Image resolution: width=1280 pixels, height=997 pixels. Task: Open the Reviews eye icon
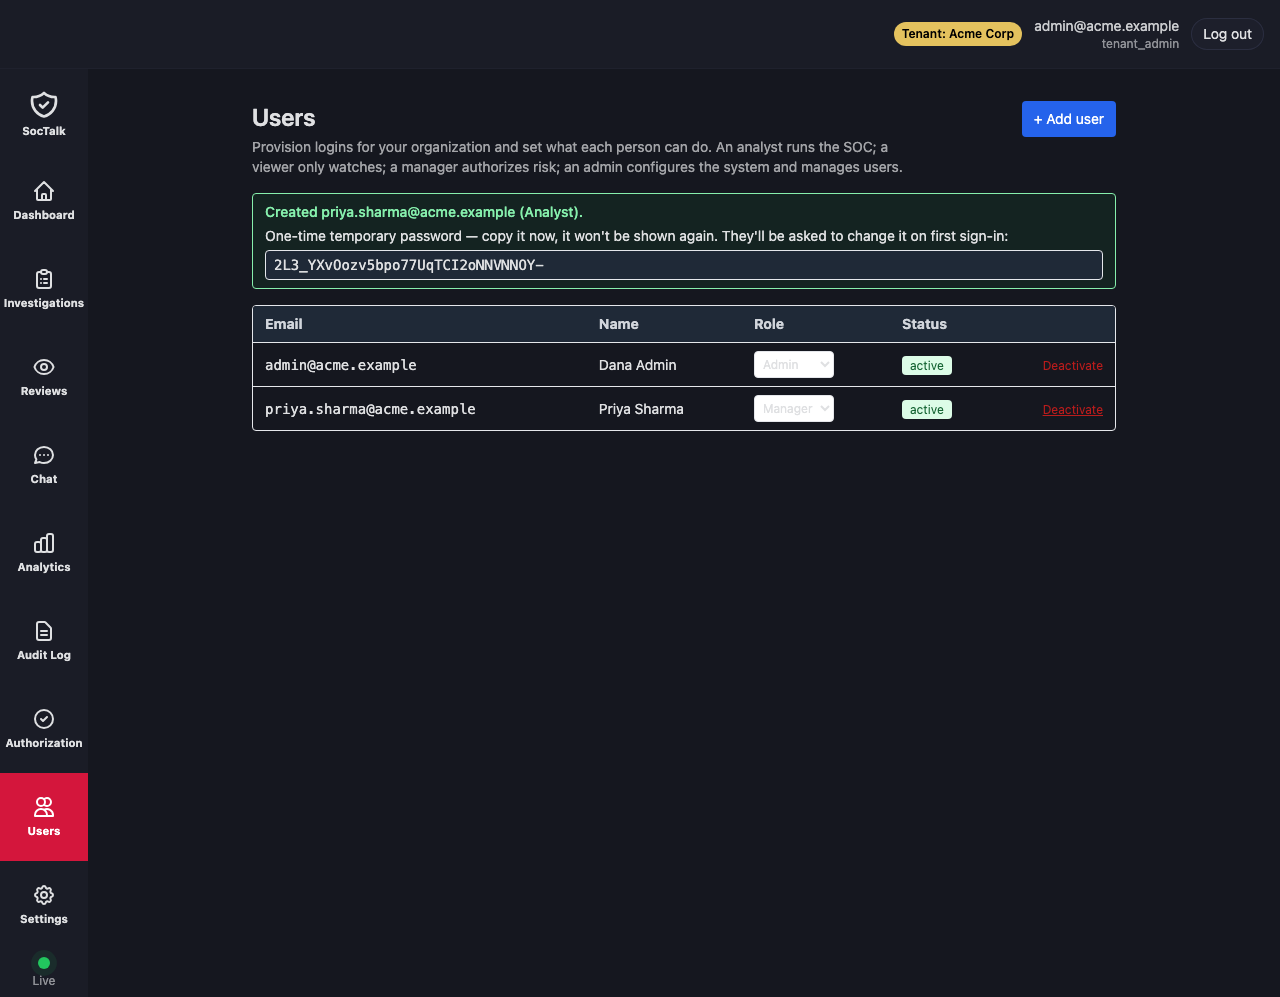point(44,367)
